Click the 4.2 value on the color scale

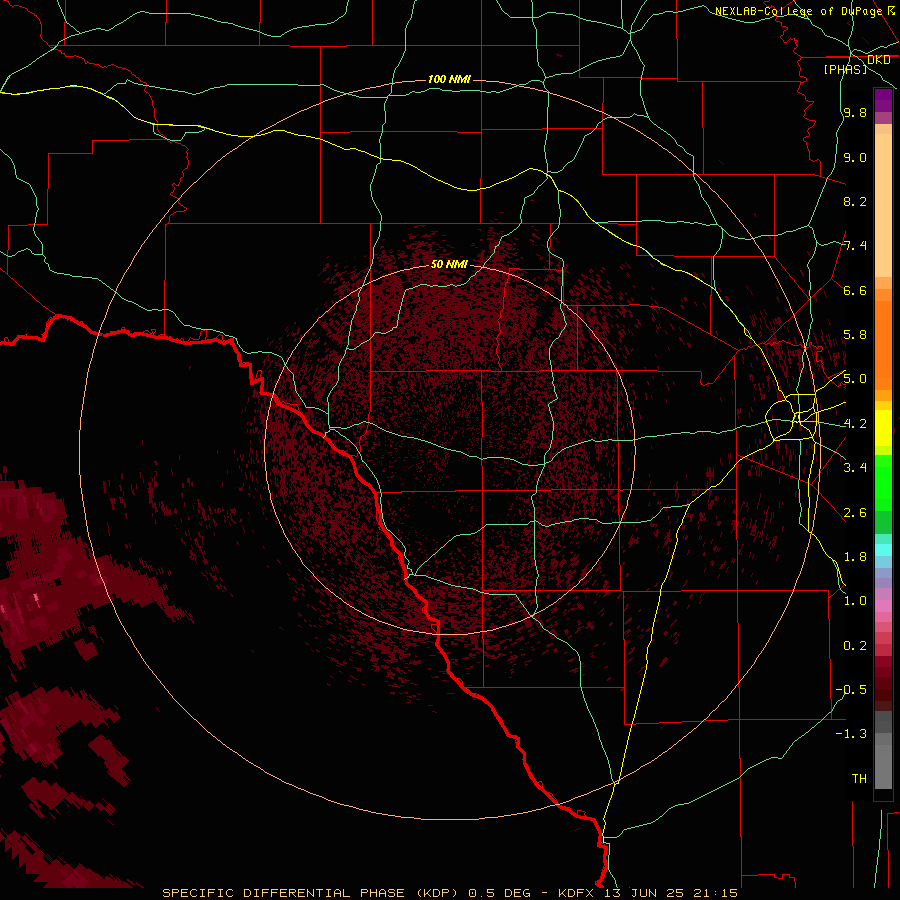click(855, 424)
